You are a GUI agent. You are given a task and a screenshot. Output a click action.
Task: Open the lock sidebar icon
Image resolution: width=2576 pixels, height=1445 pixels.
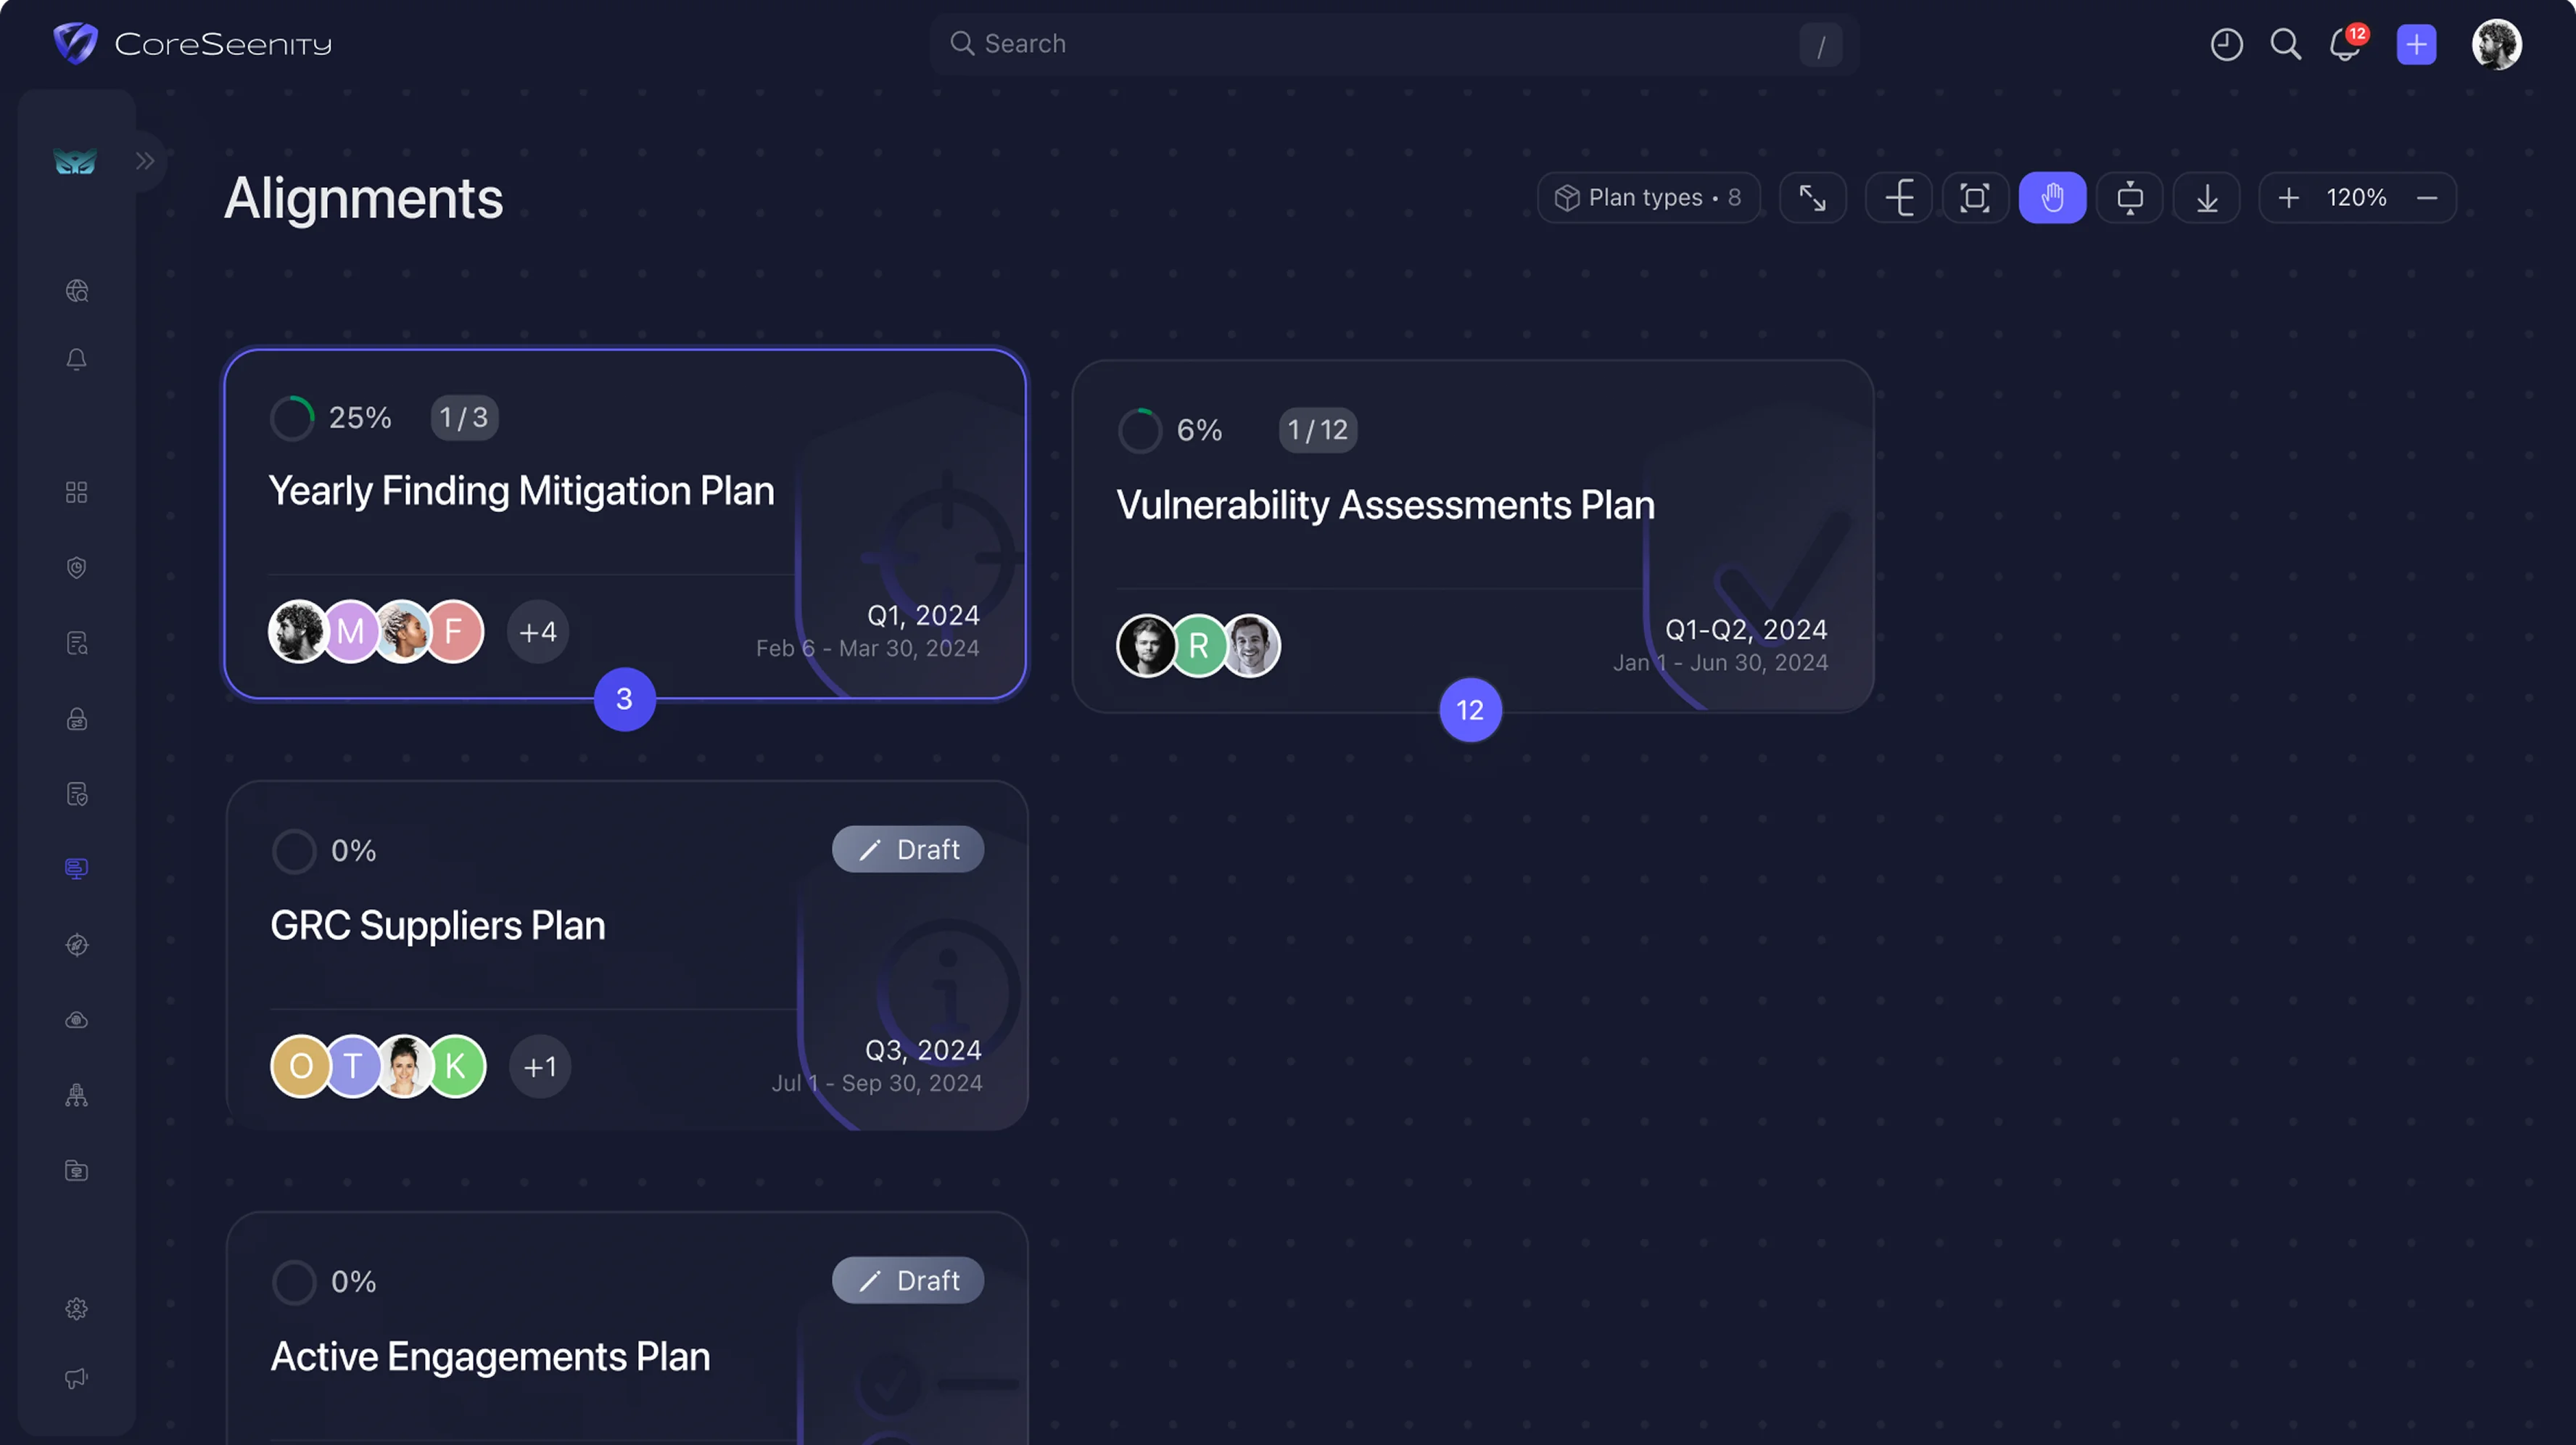point(77,718)
